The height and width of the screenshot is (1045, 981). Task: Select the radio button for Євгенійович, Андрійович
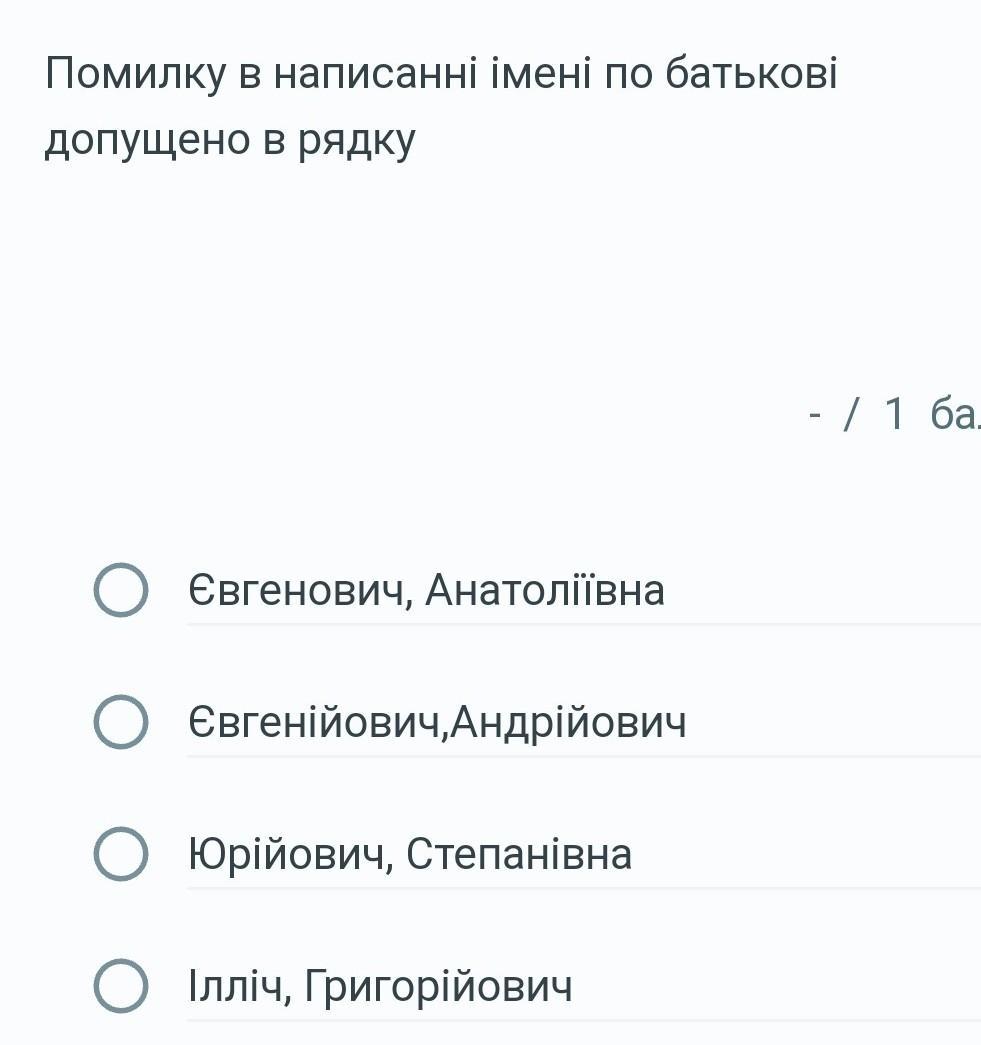(x=121, y=722)
